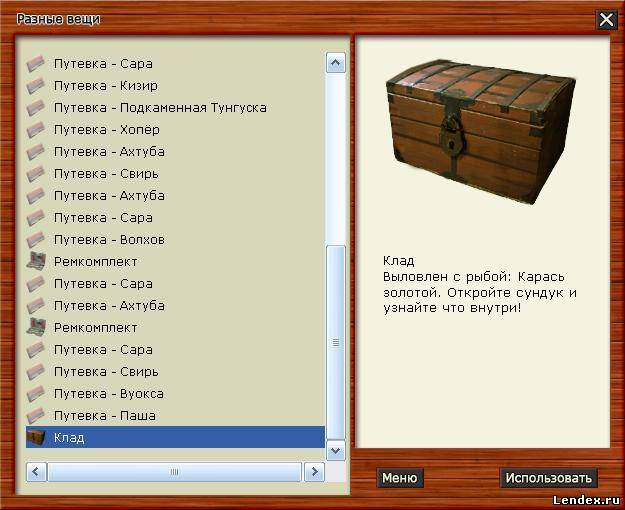Close the Разные вещи window
625x510 pixels.
(606, 19)
